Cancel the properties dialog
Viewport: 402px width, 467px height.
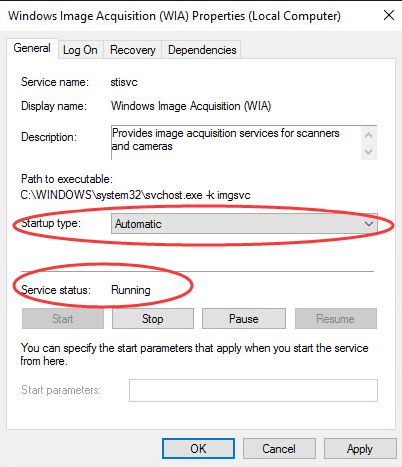[x=279, y=449]
